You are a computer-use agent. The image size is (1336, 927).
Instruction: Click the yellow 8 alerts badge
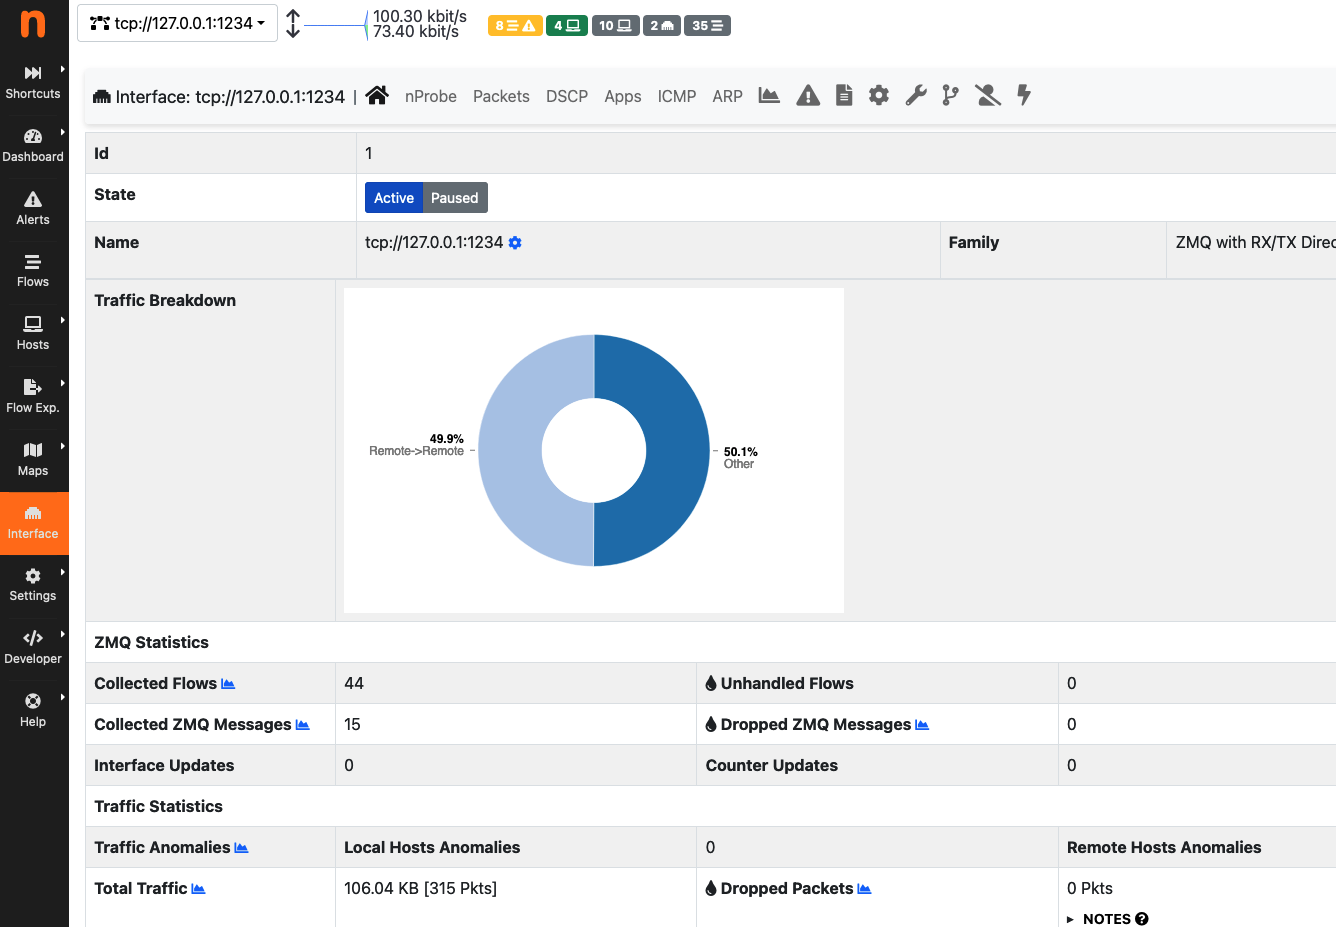point(515,26)
